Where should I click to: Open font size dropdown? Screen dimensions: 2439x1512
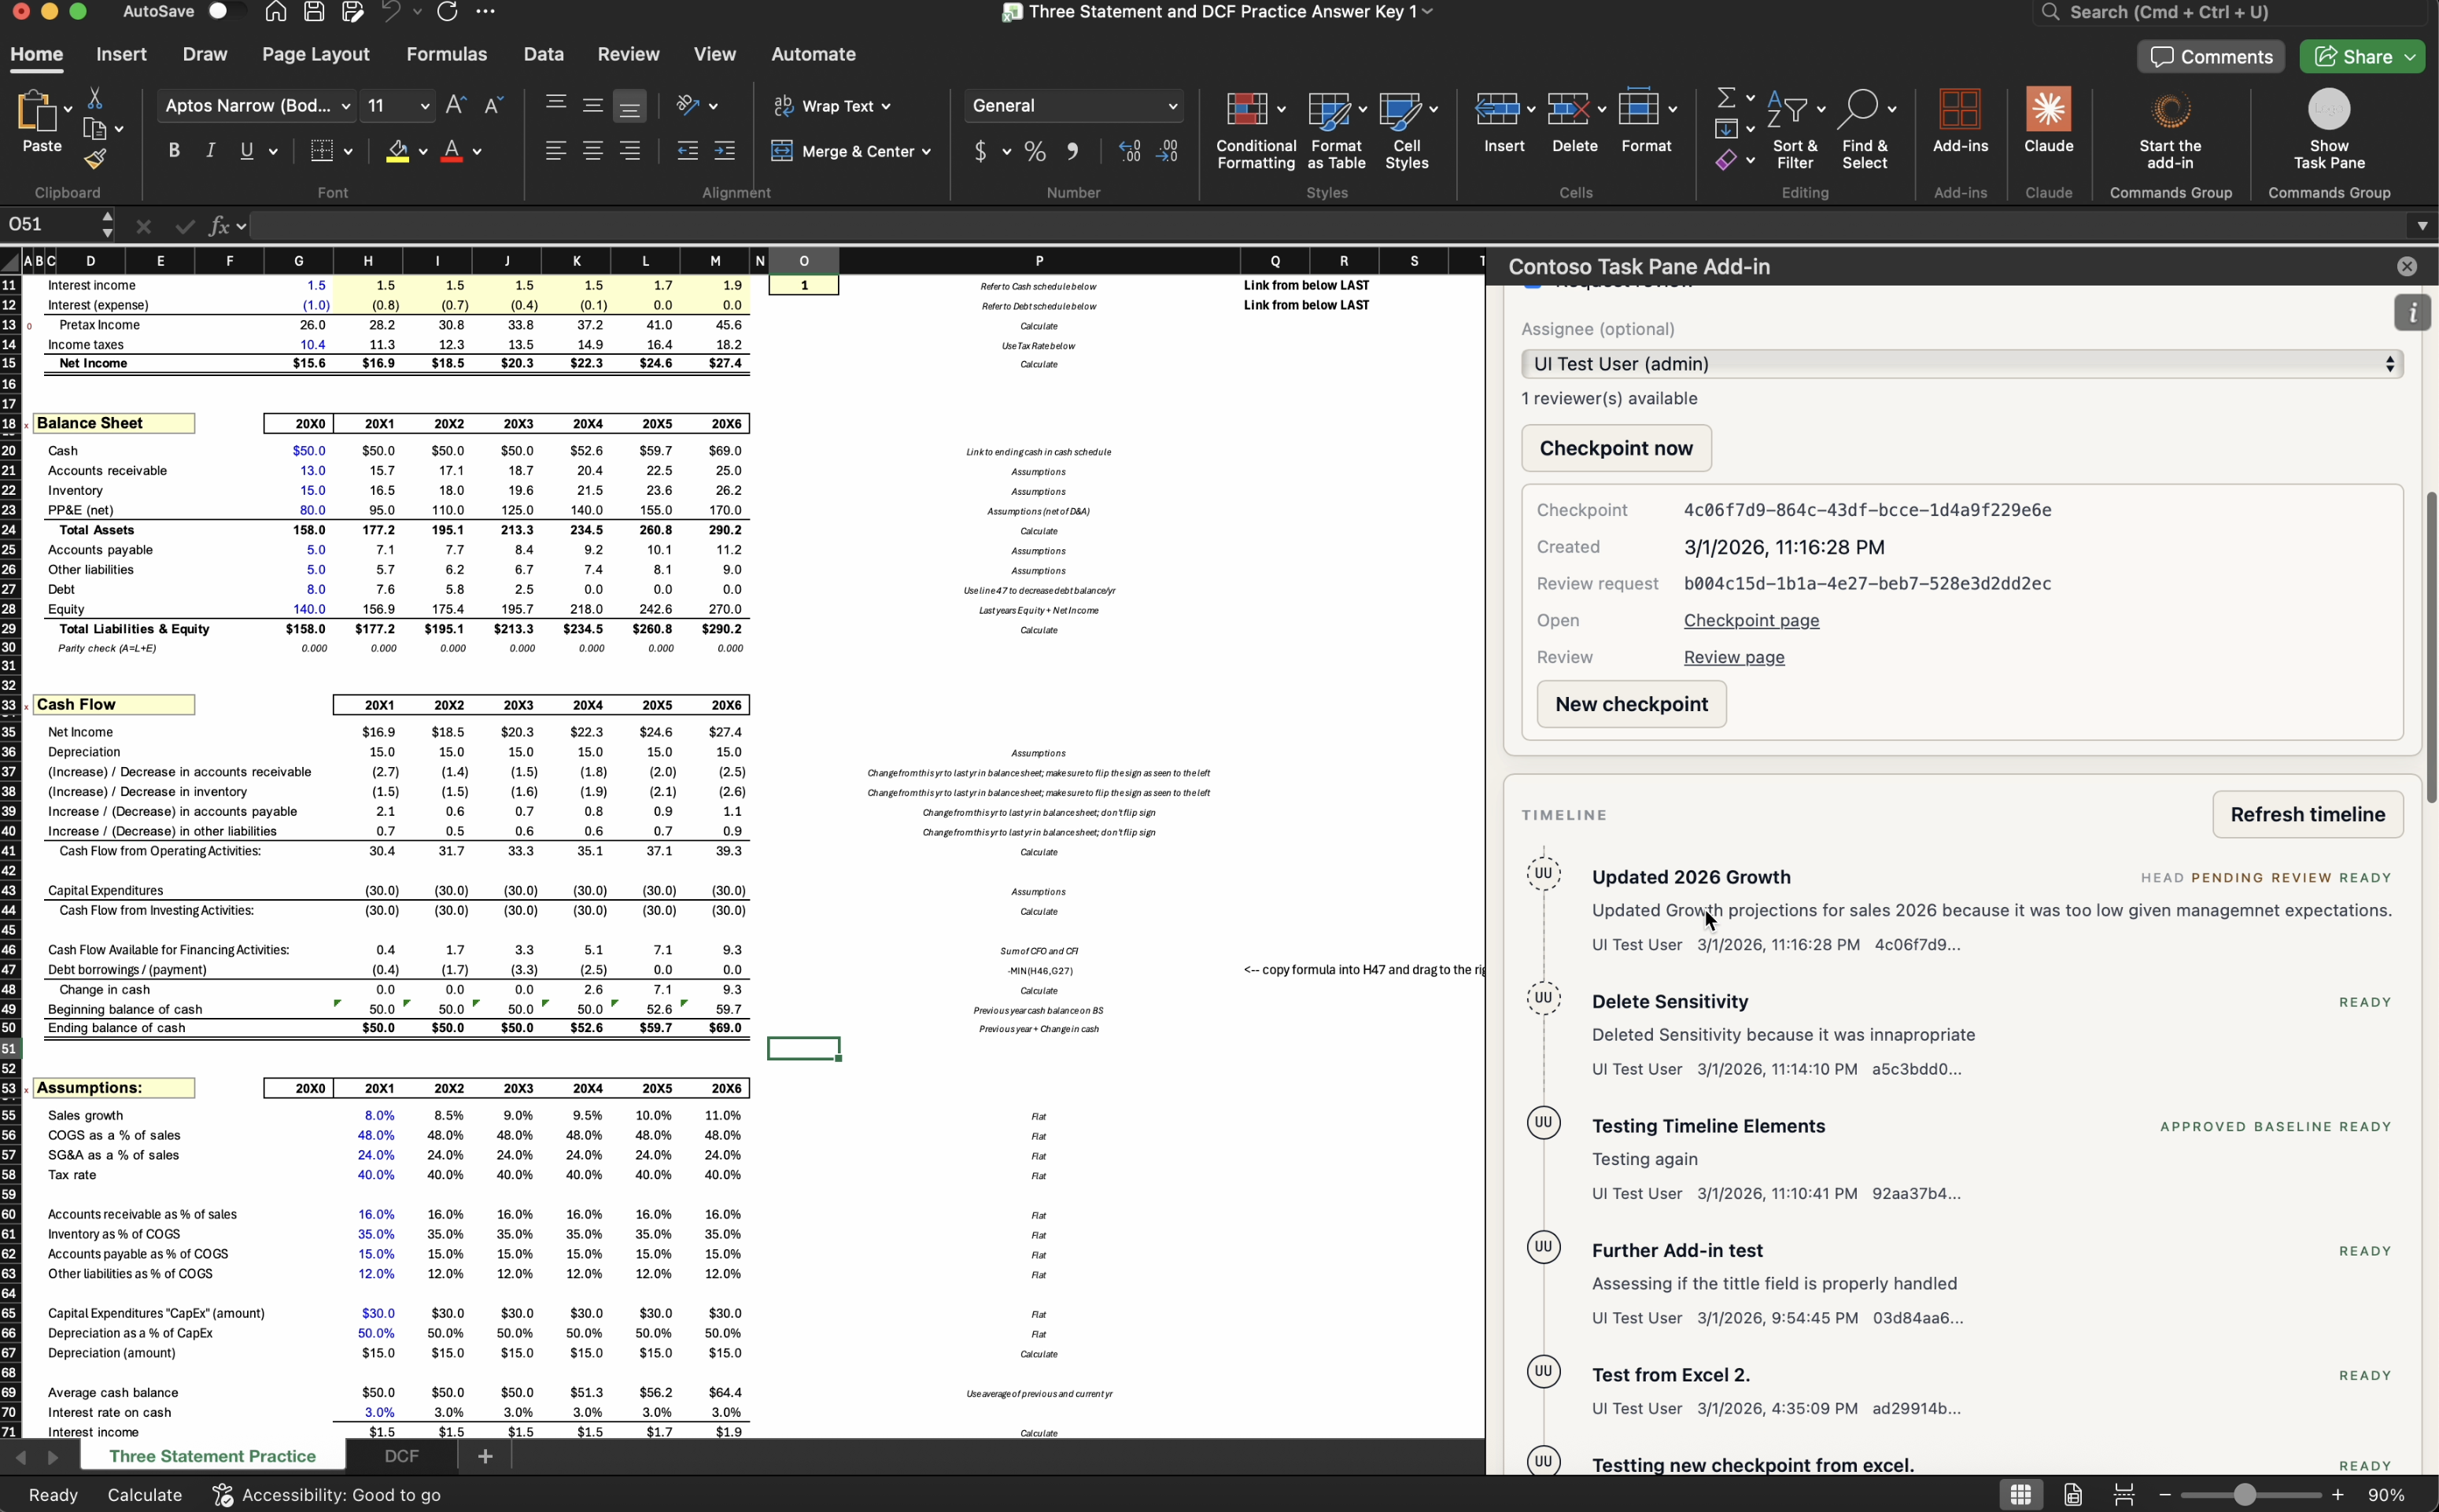[x=424, y=106]
